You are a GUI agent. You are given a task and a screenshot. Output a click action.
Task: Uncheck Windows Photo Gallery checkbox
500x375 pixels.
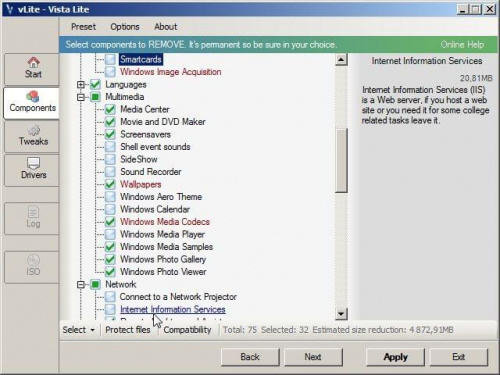(110, 259)
